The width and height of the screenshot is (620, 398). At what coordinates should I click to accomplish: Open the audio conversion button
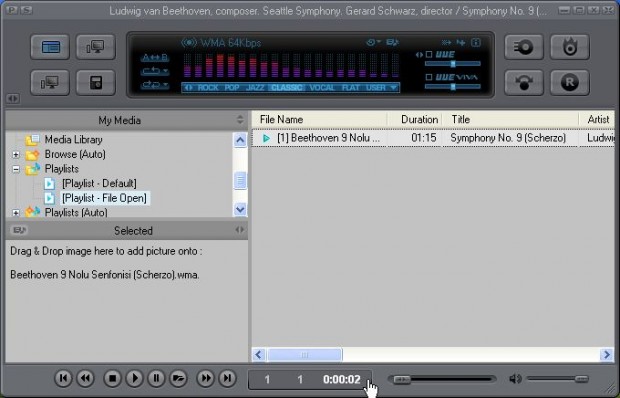[524, 82]
